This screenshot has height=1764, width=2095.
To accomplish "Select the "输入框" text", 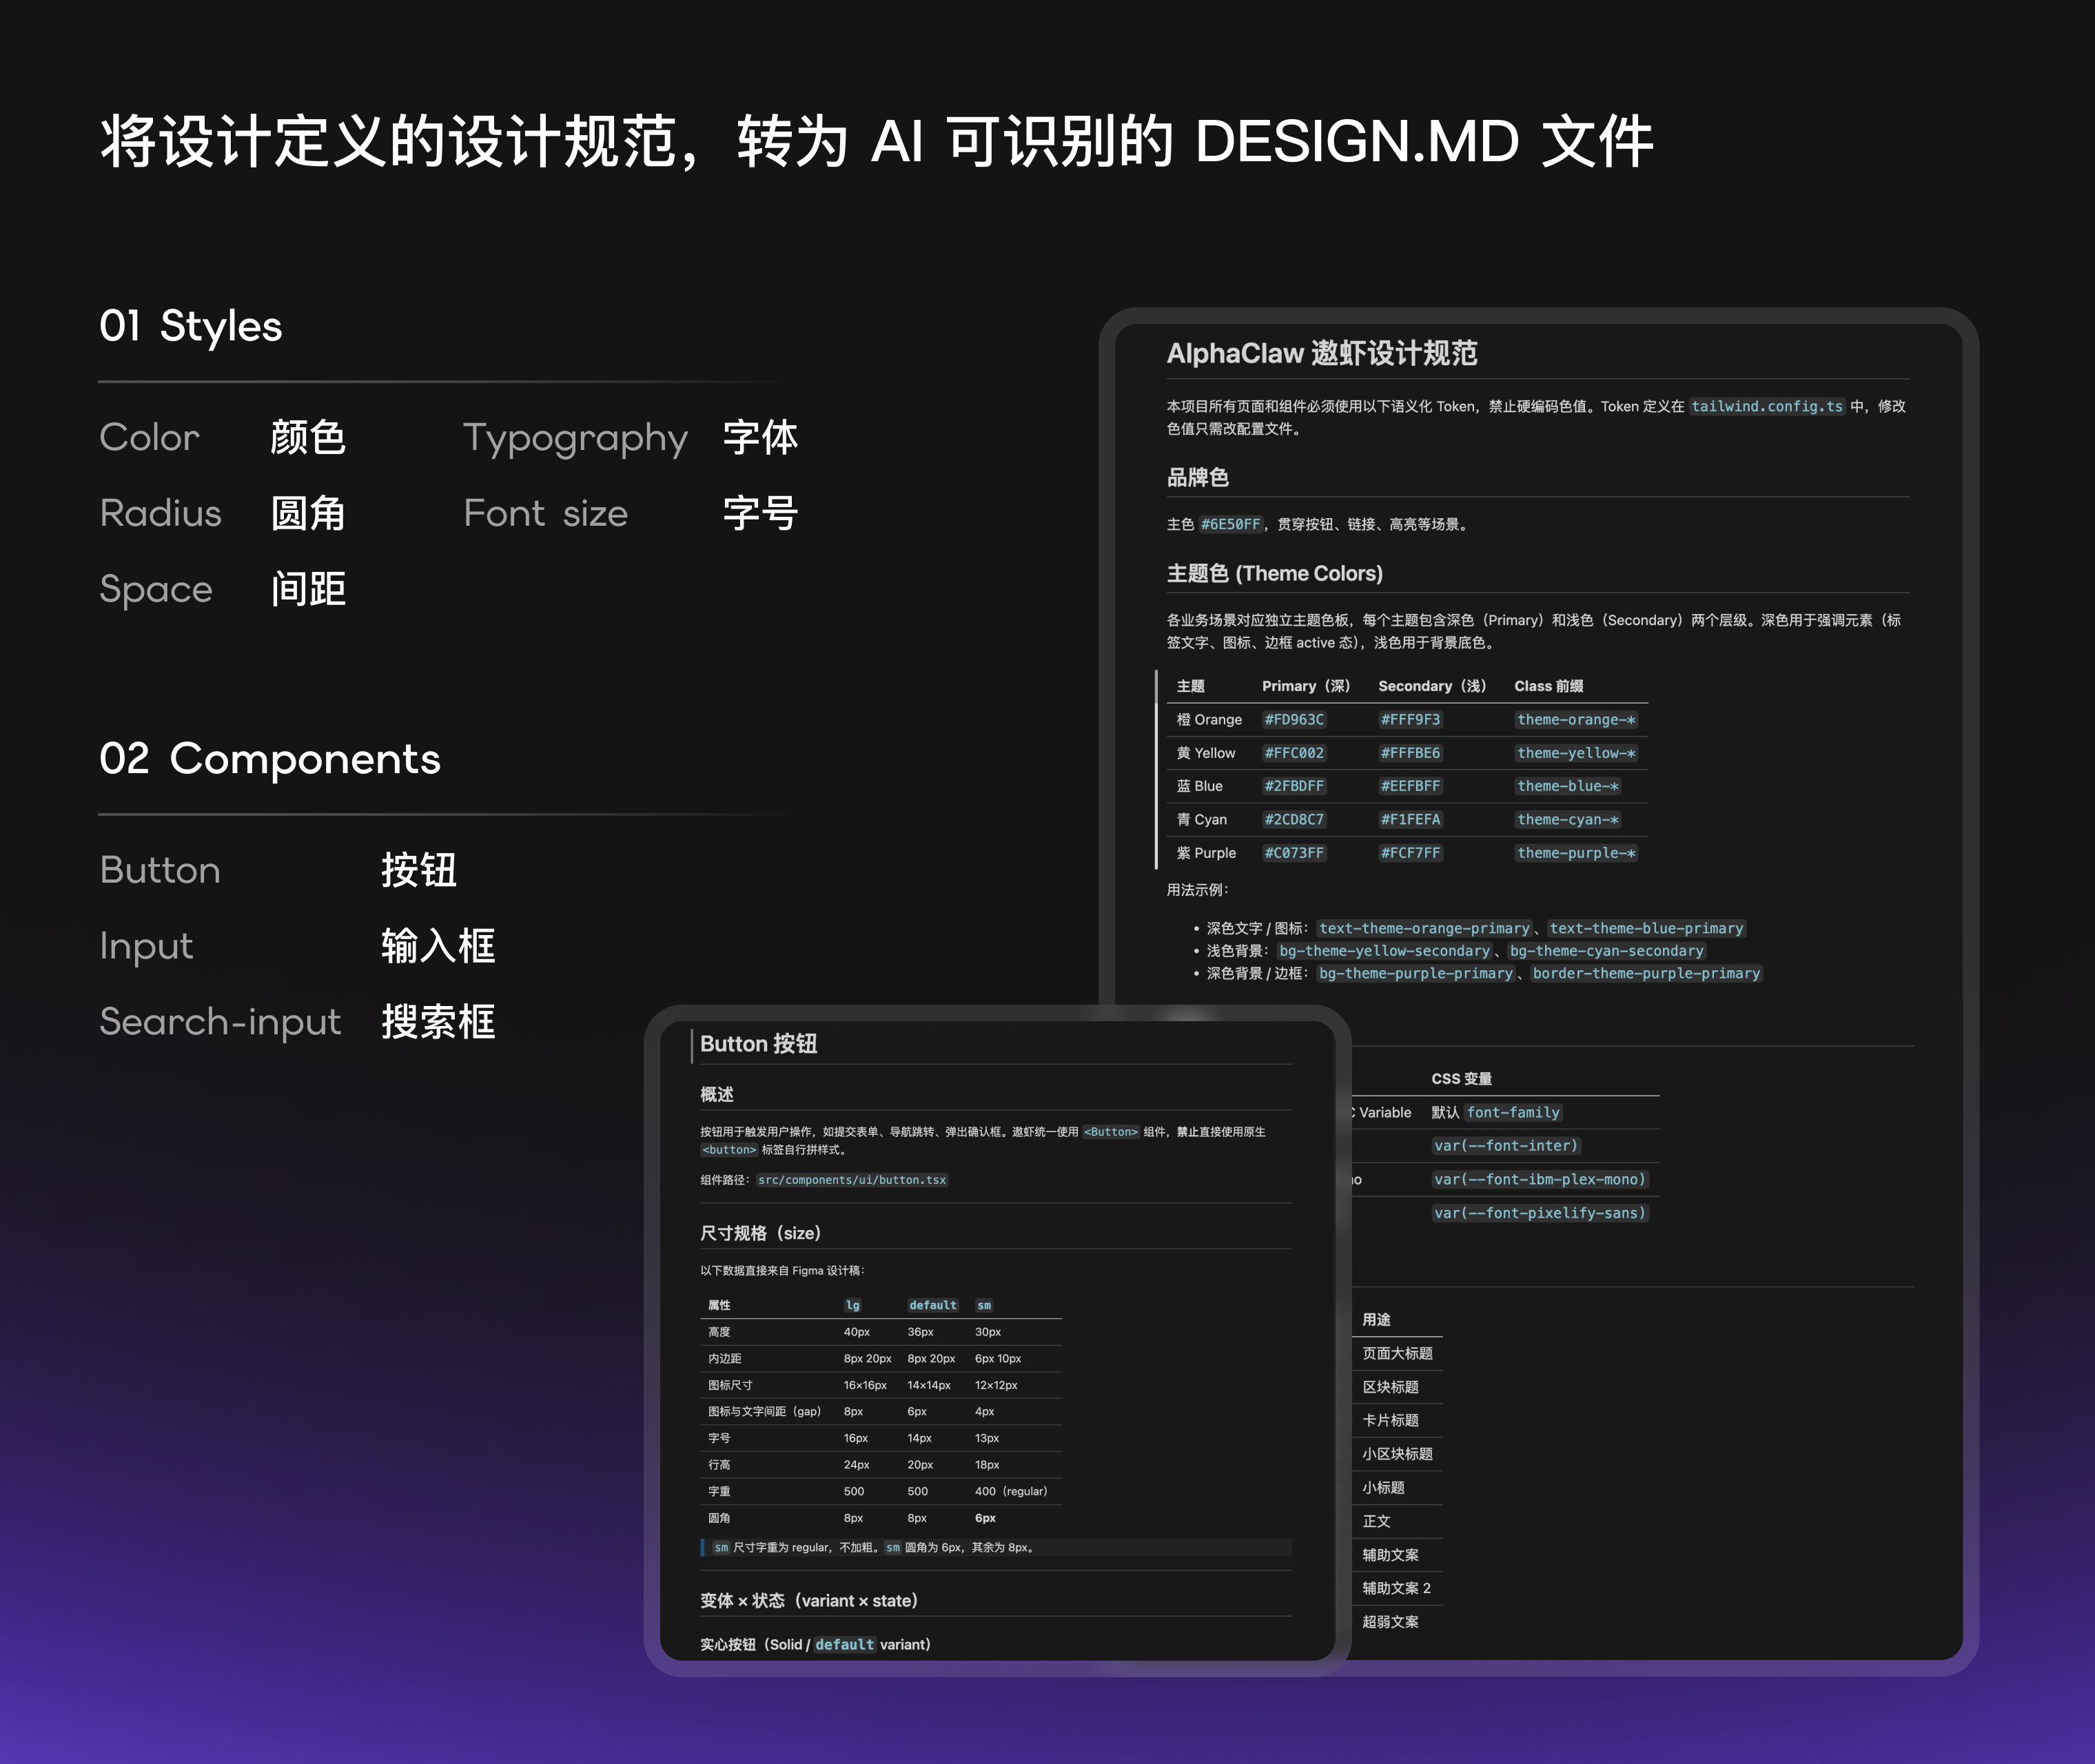I will (x=438, y=946).
